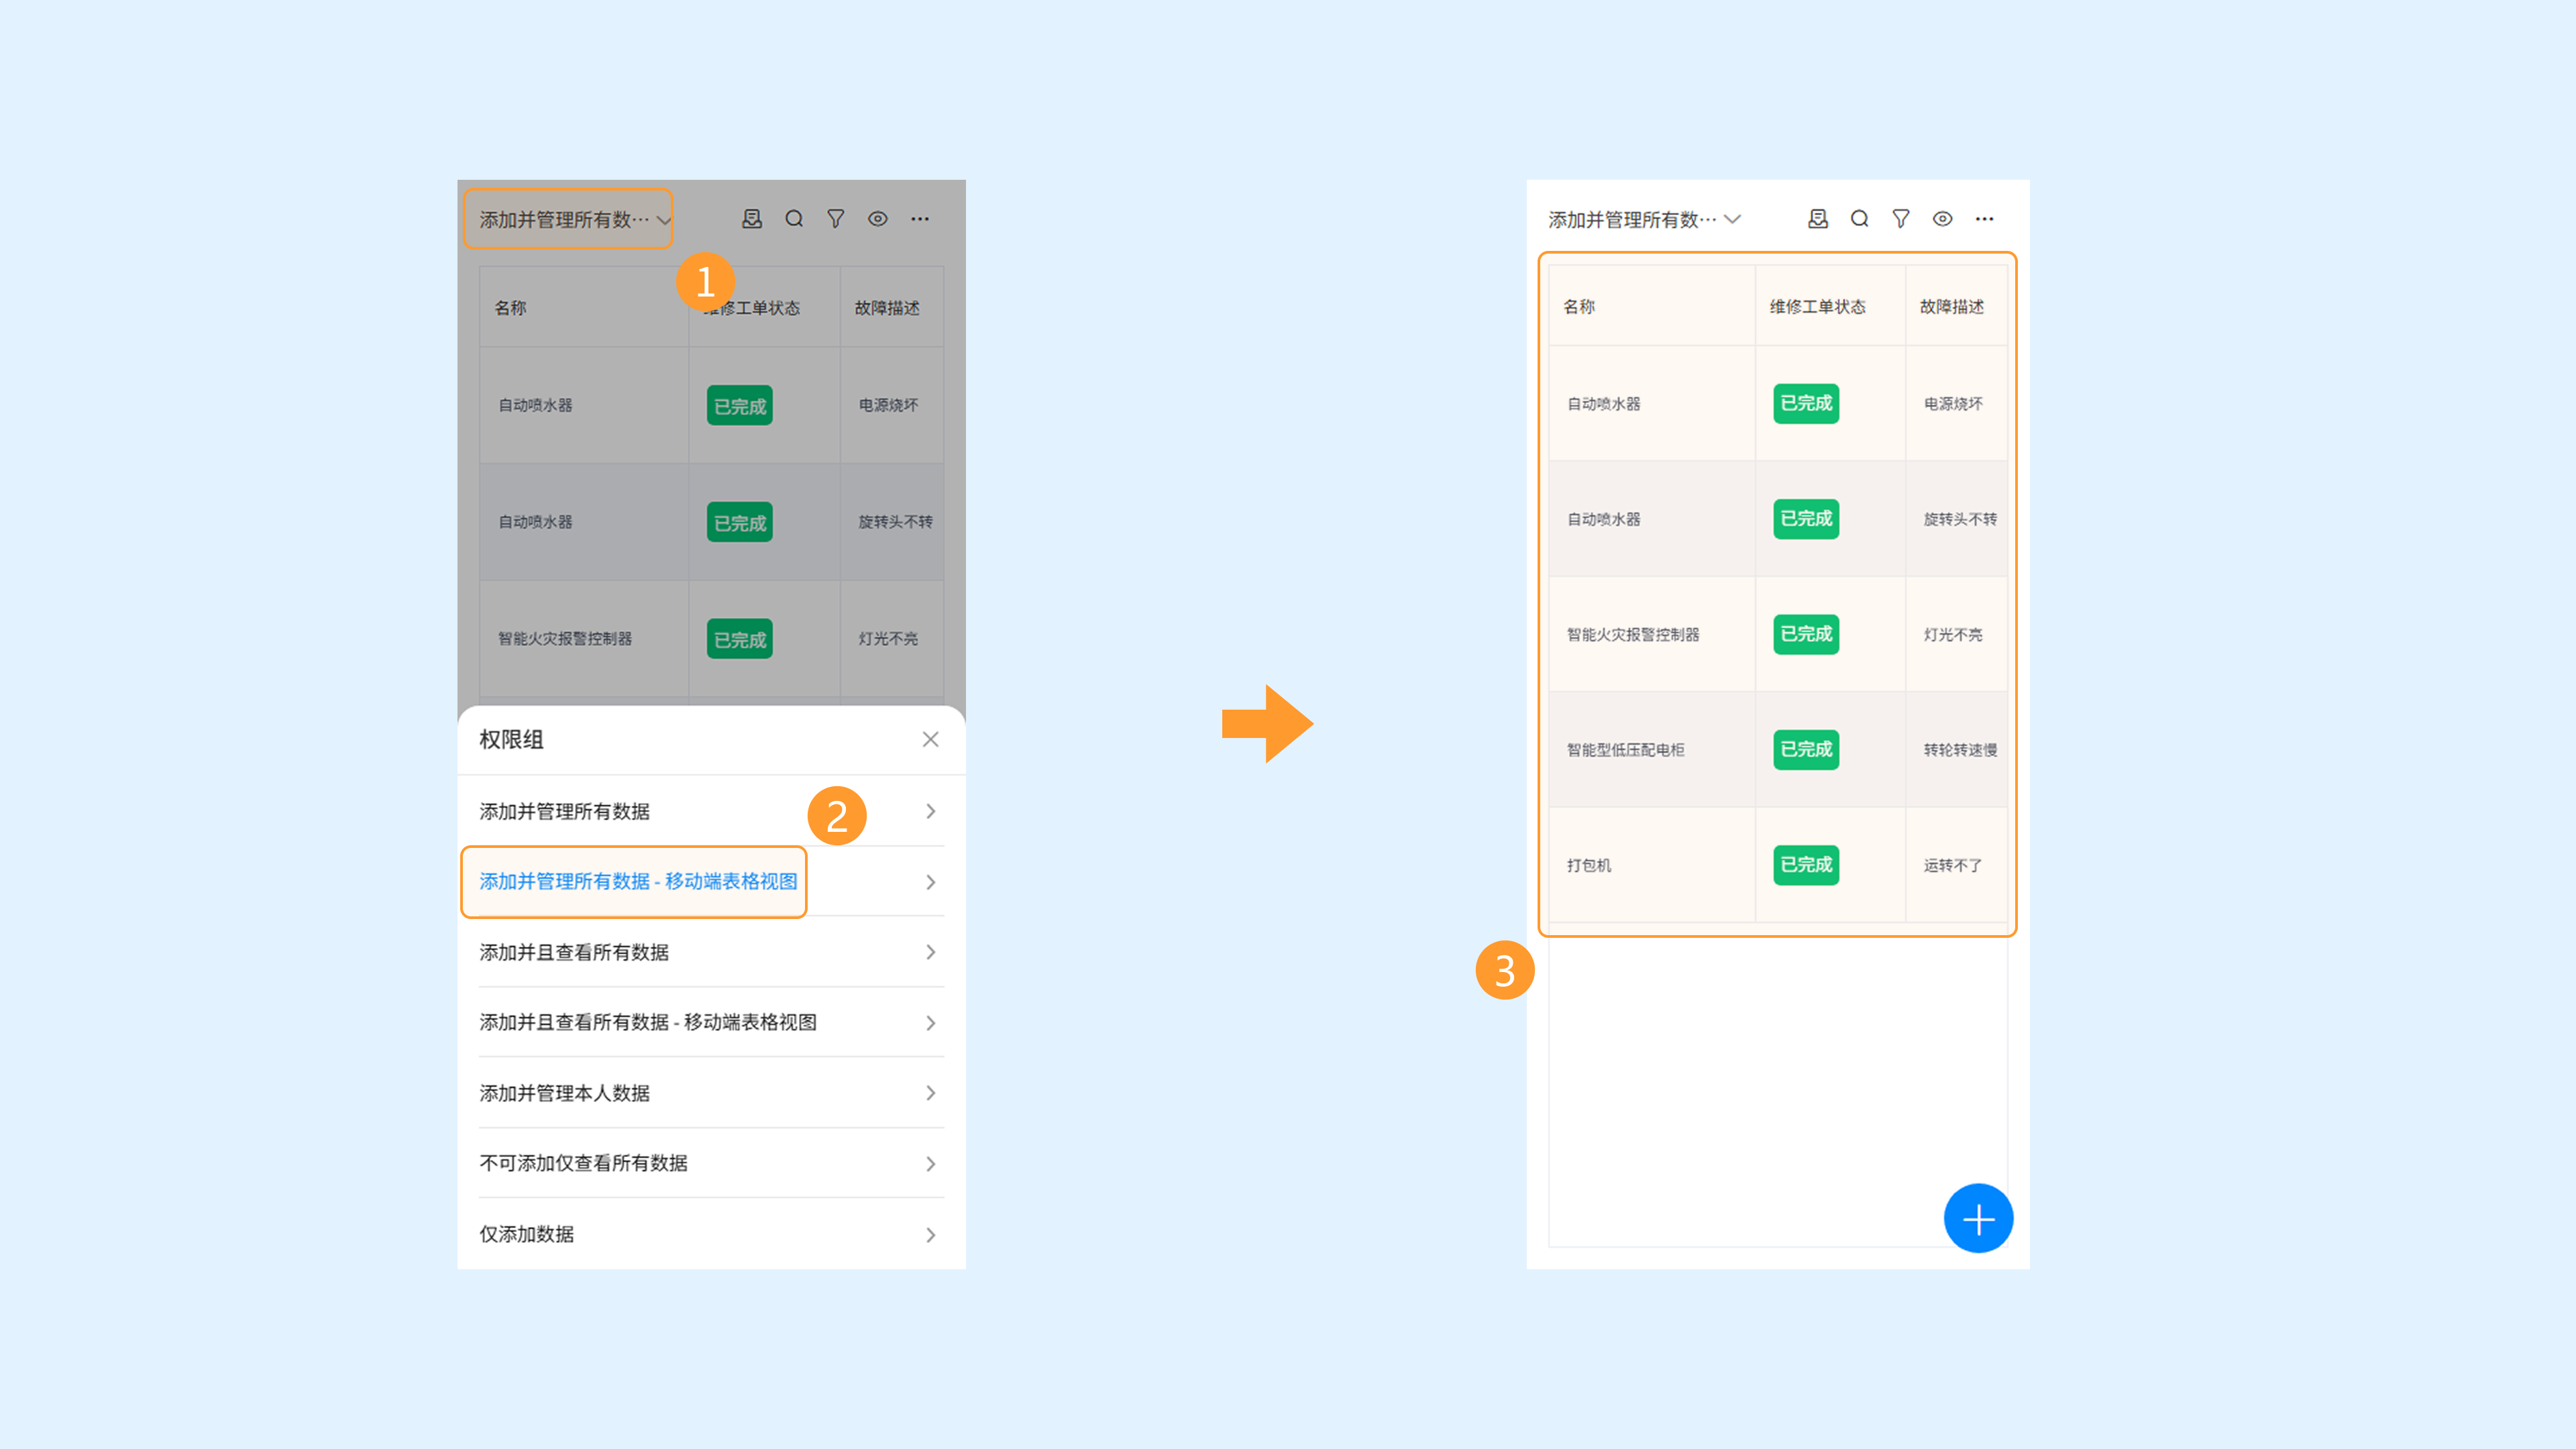This screenshot has width=2576, height=1449.
Task: Open the filter funnel icon in right panel
Action: (x=1901, y=219)
